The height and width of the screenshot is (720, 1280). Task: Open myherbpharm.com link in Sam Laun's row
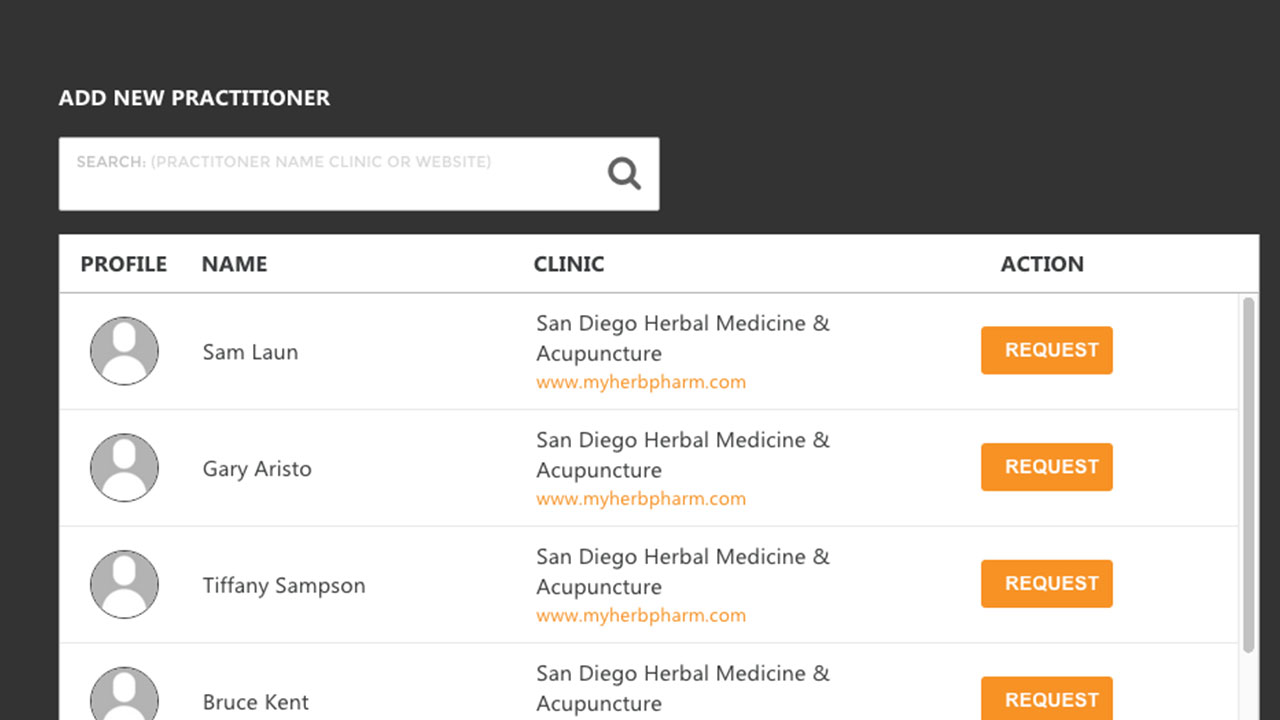click(x=641, y=382)
